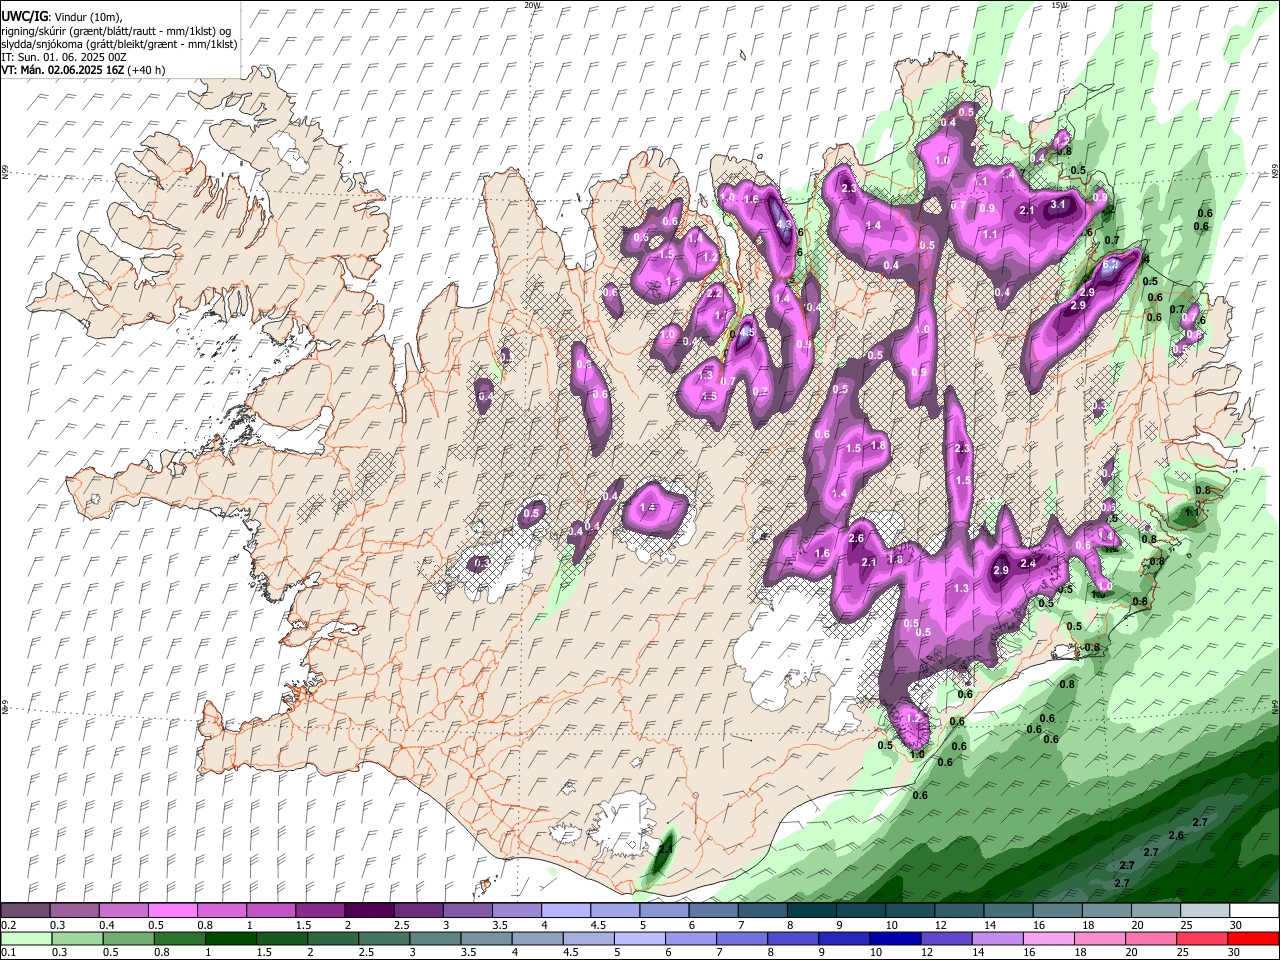The height and width of the screenshot is (960, 1280).
Task: Click the bold "VT: Mán. 02.06.2025 16Z" text
Action: click(62, 70)
